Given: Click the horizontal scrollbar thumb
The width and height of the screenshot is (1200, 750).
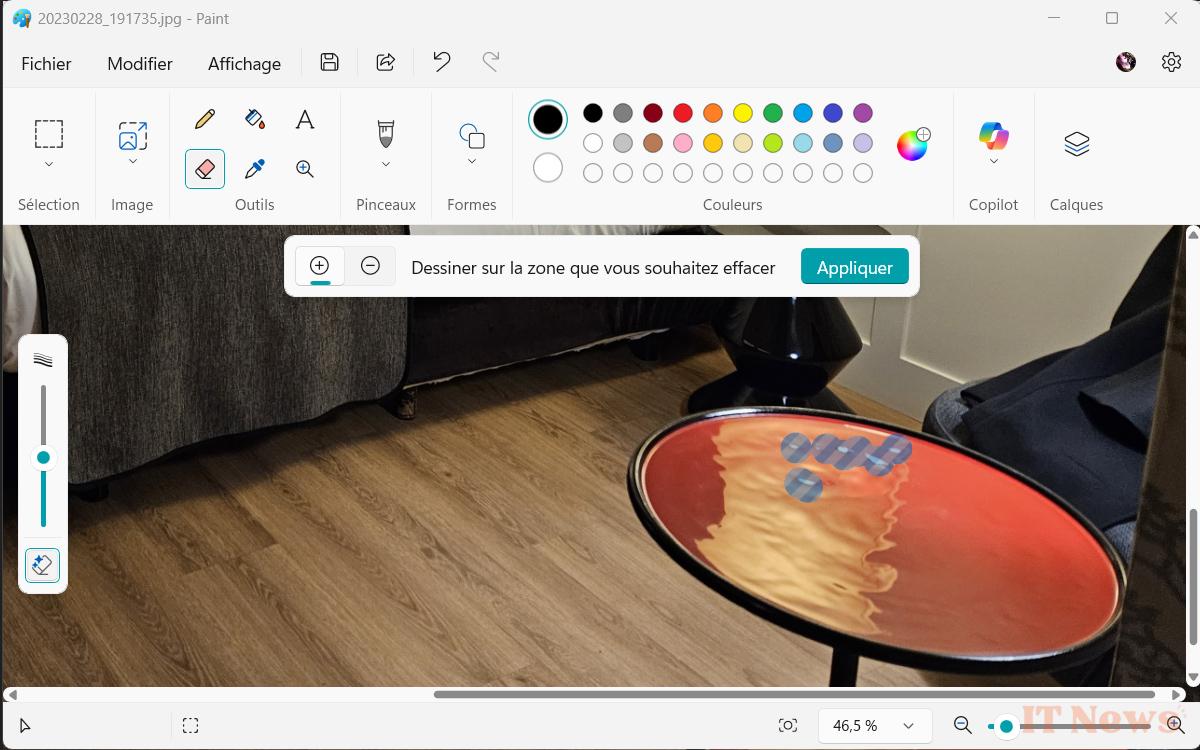Looking at the screenshot, I should point(794,694).
